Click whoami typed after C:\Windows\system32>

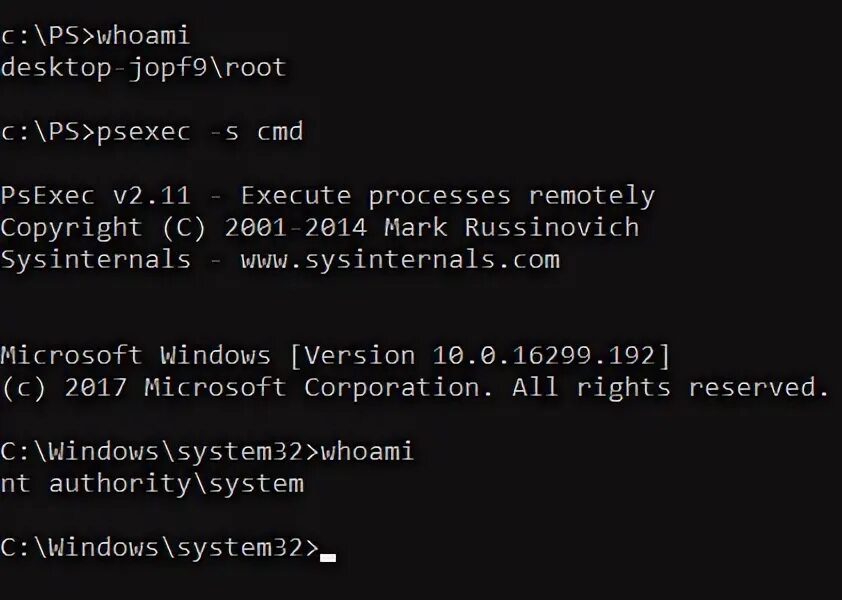pos(367,452)
